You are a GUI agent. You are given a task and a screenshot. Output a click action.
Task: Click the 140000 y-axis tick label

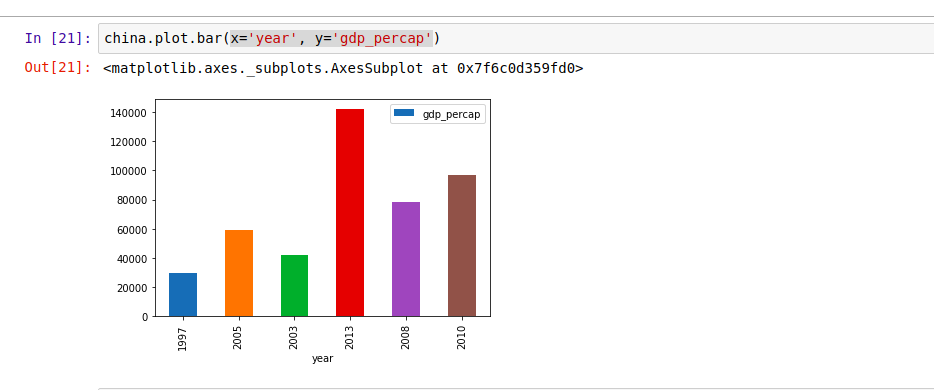coord(130,113)
